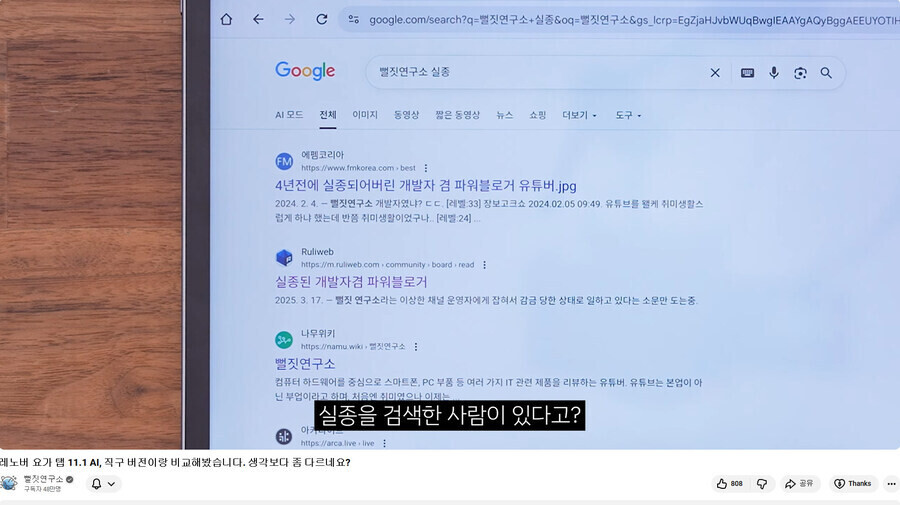Click the arca.live site favicon

[x=284, y=436]
